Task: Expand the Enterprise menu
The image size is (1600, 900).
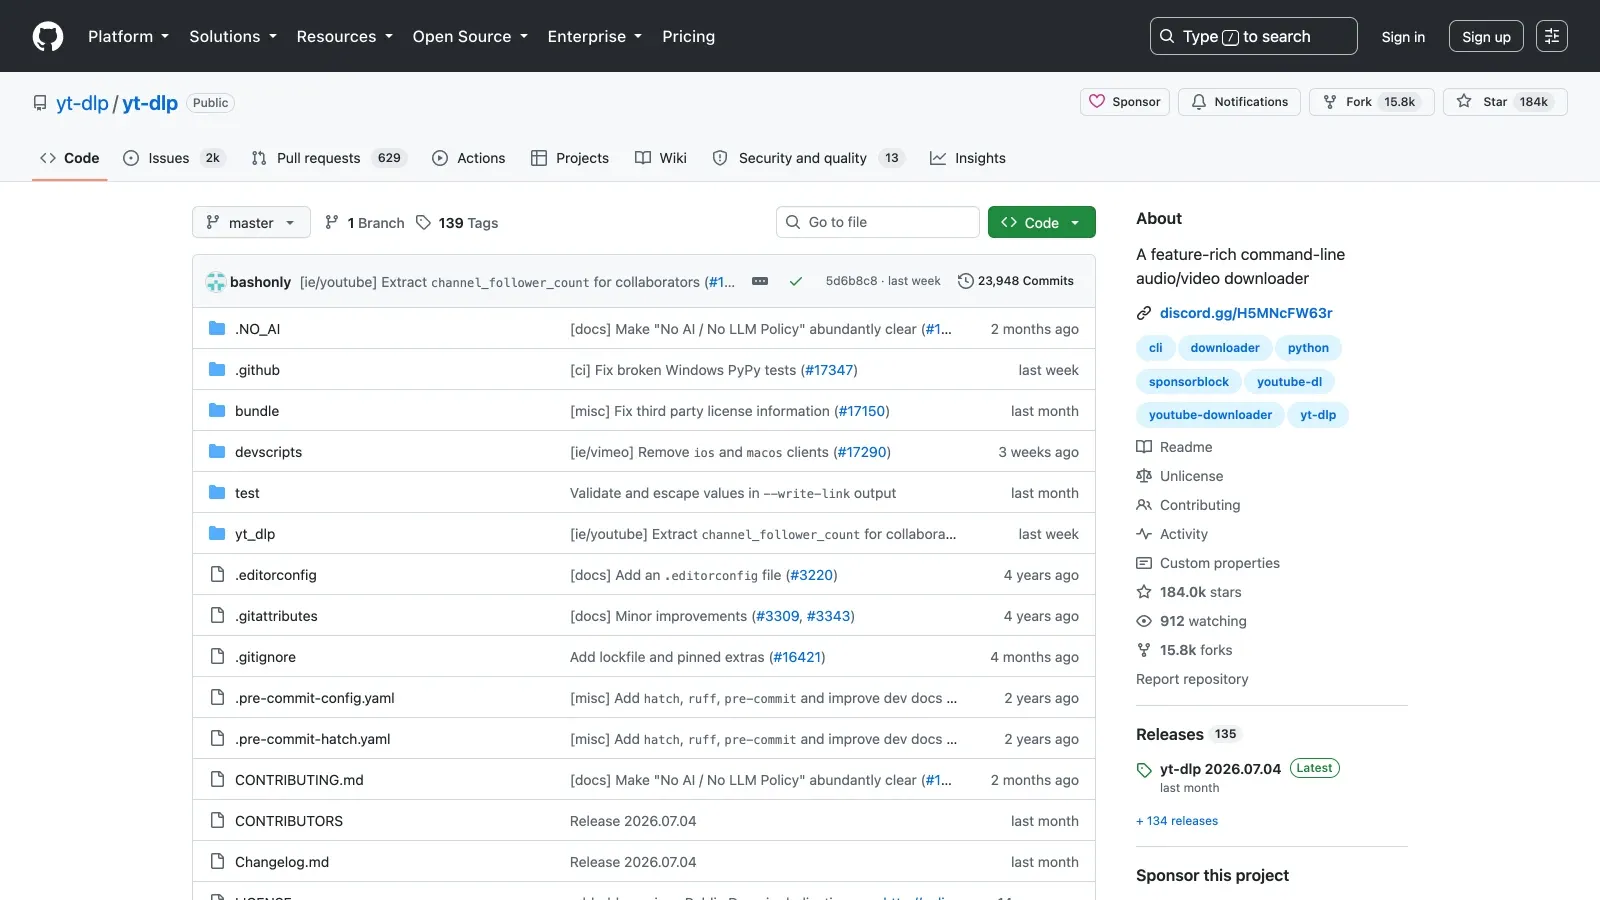Action: [x=595, y=36]
